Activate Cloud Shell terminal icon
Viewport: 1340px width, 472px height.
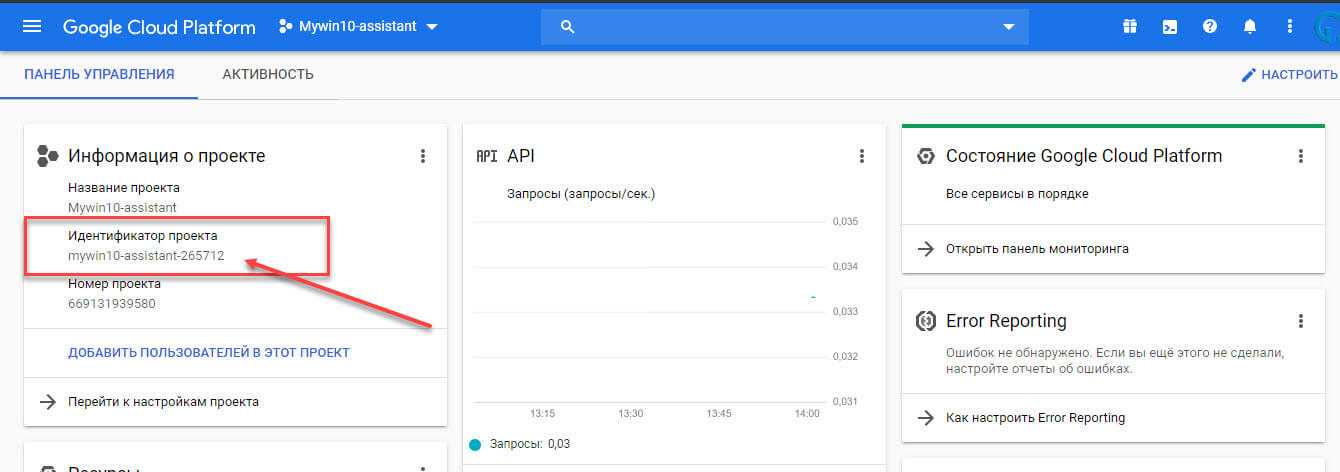(x=1169, y=27)
